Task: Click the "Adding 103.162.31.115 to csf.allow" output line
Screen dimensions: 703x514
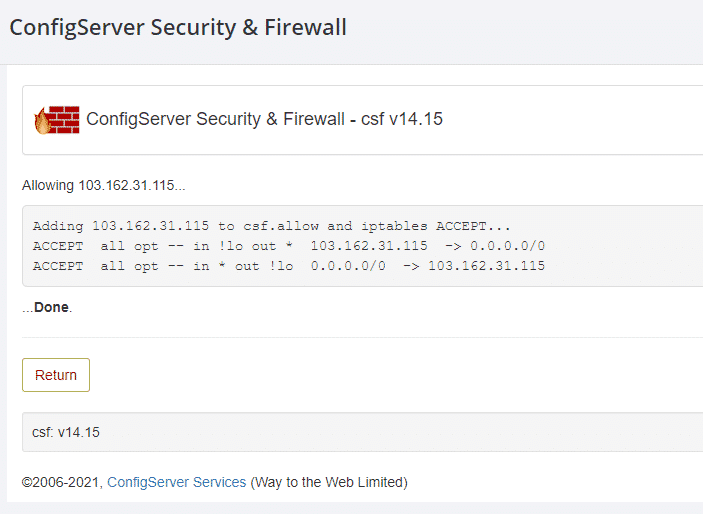Action: click(271, 226)
